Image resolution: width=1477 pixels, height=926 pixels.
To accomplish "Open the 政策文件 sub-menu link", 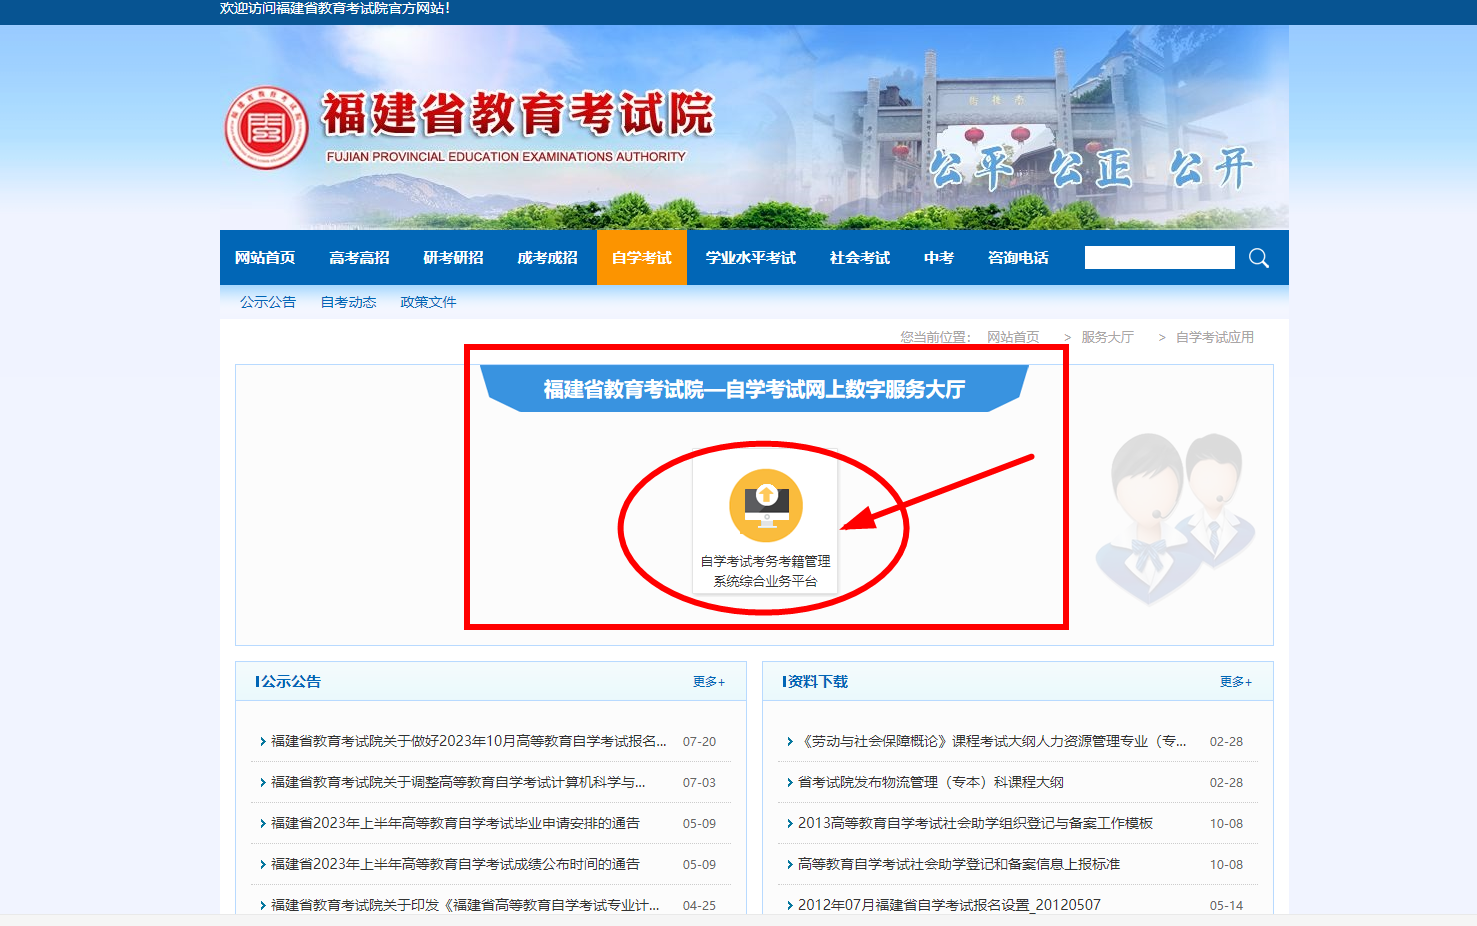I will tap(428, 302).
